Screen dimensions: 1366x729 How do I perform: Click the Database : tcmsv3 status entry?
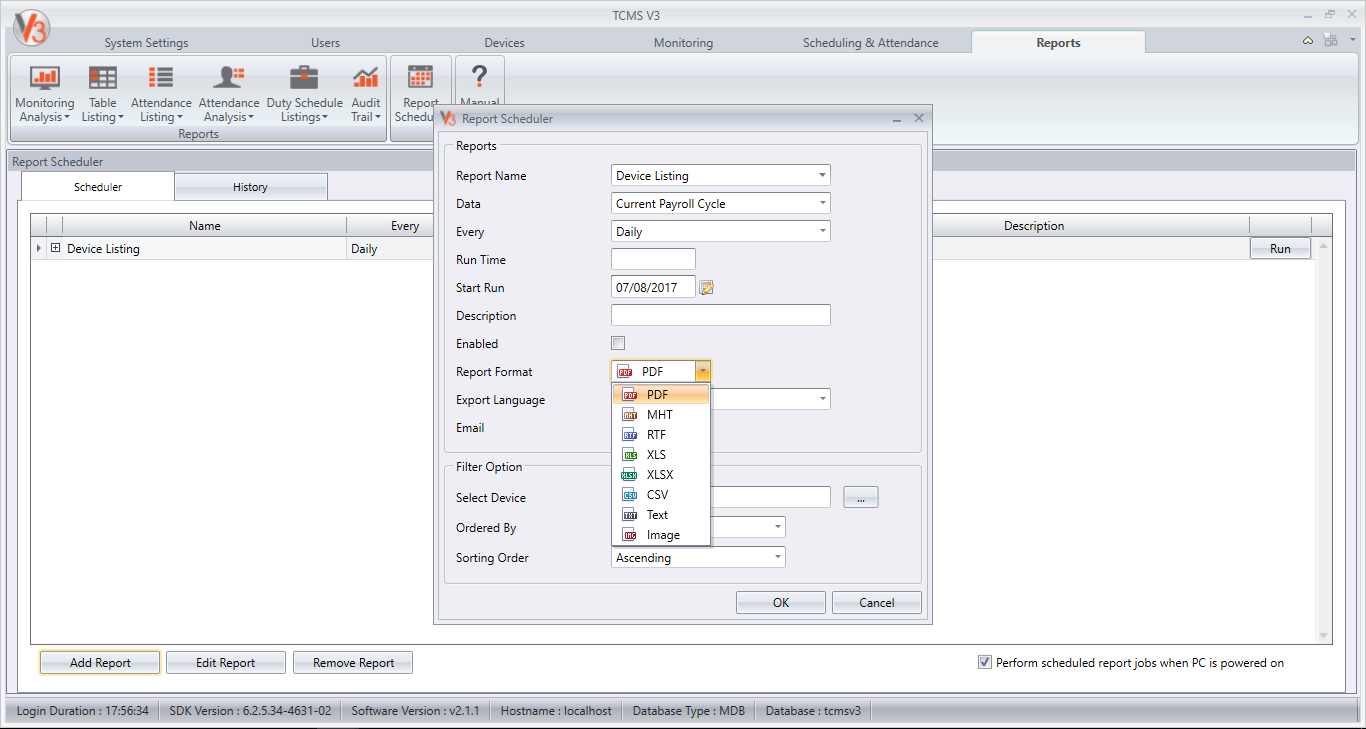[x=813, y=711]
